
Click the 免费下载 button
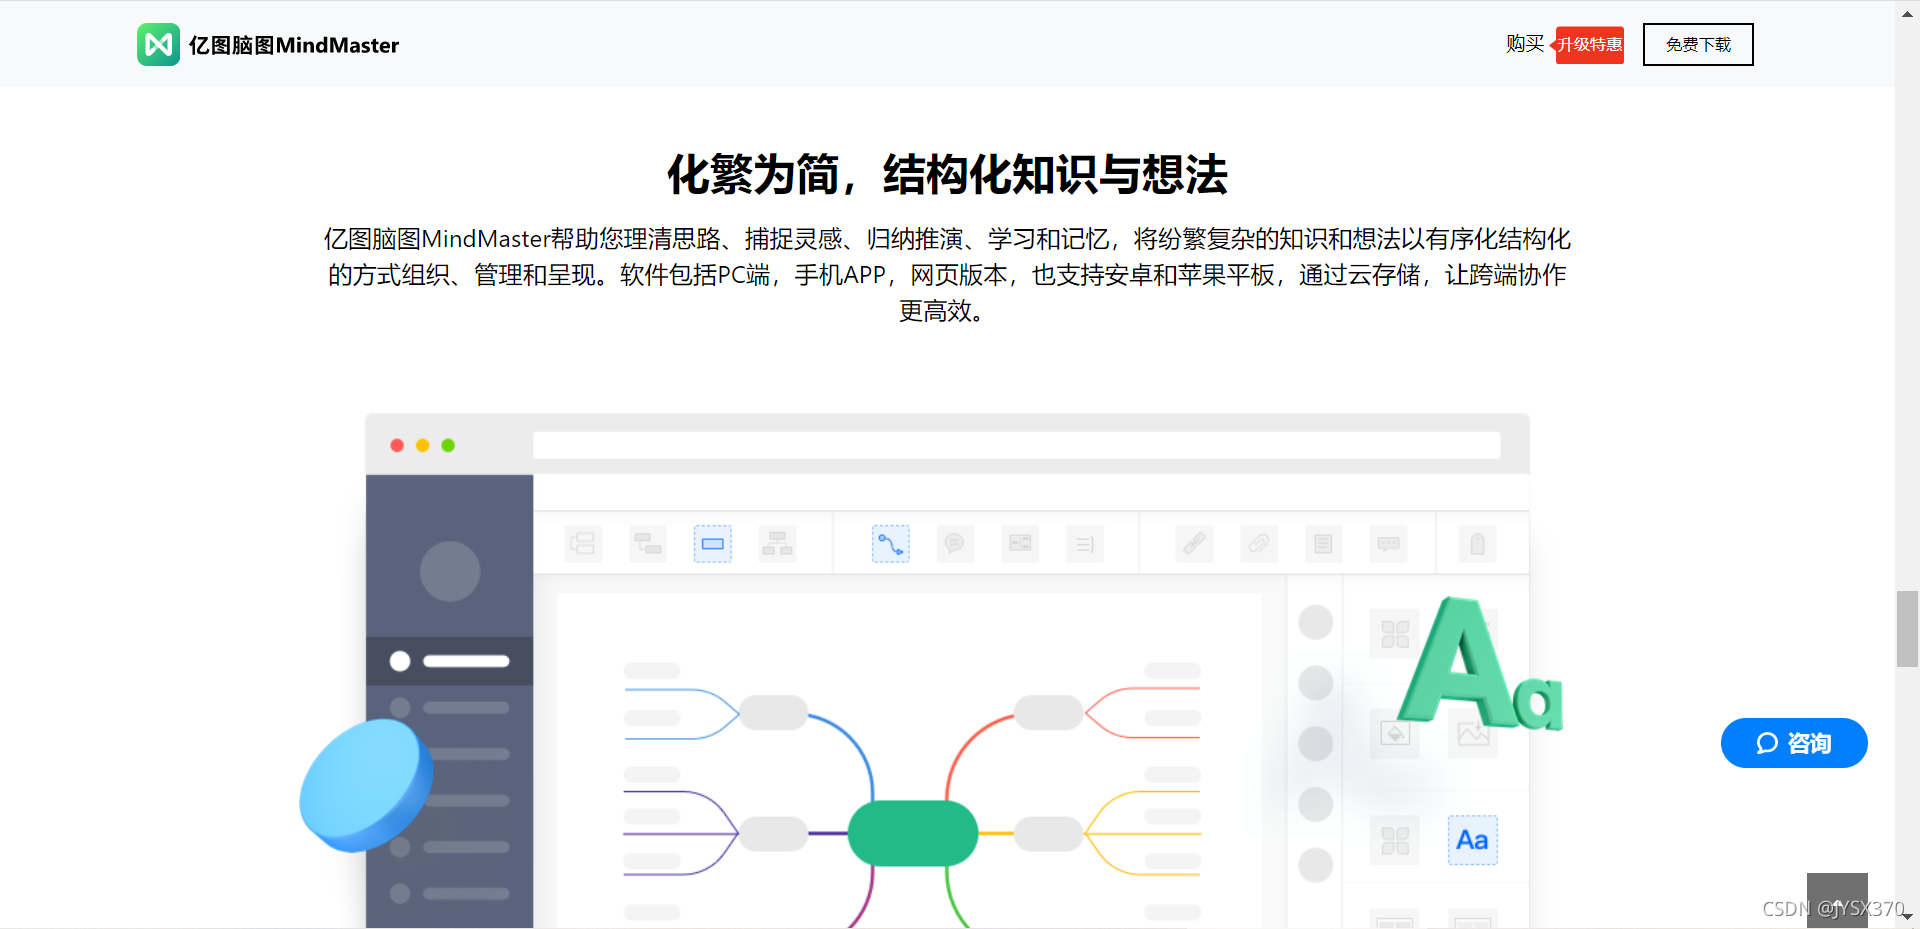coord(1698,45)
